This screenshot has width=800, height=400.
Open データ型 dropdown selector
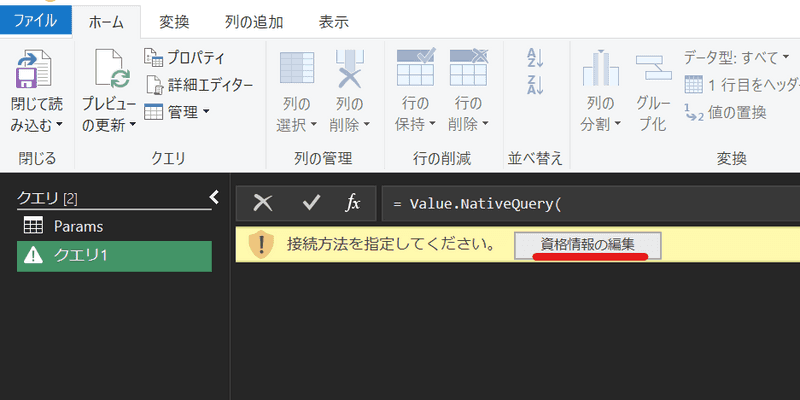click(x=738, y=58)
